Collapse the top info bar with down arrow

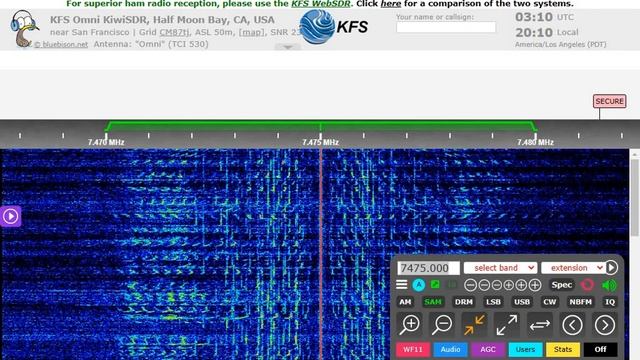tap(288, 47)
